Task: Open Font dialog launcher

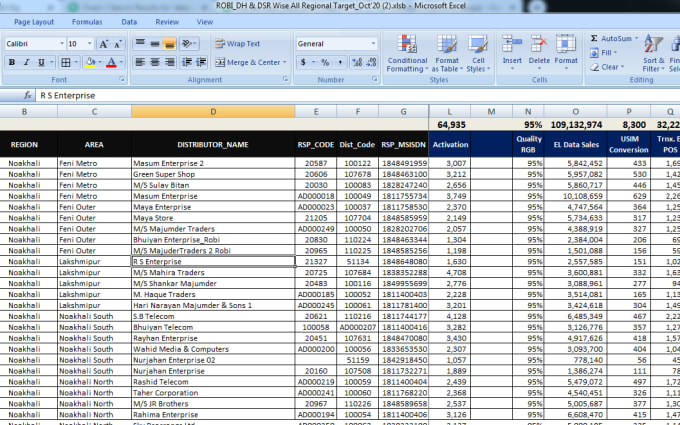Action: [122, 79]
